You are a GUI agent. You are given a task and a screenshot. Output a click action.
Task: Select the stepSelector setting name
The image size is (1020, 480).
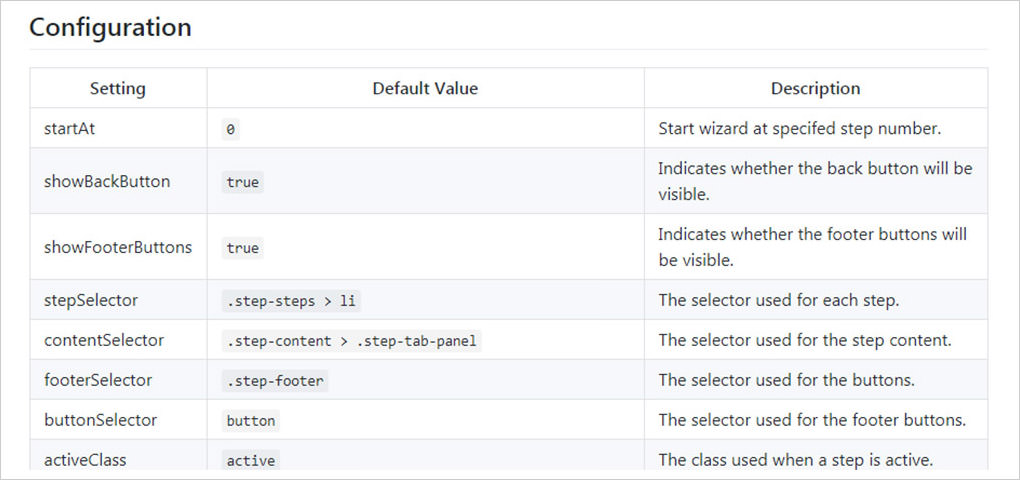click(91, 300)
